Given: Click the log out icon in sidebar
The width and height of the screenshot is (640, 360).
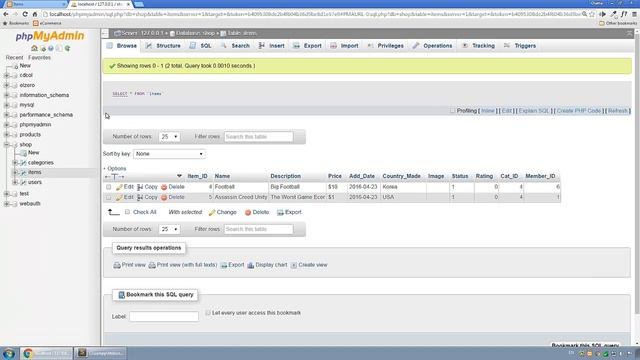Looking at the screenshot, I should 43,48.
